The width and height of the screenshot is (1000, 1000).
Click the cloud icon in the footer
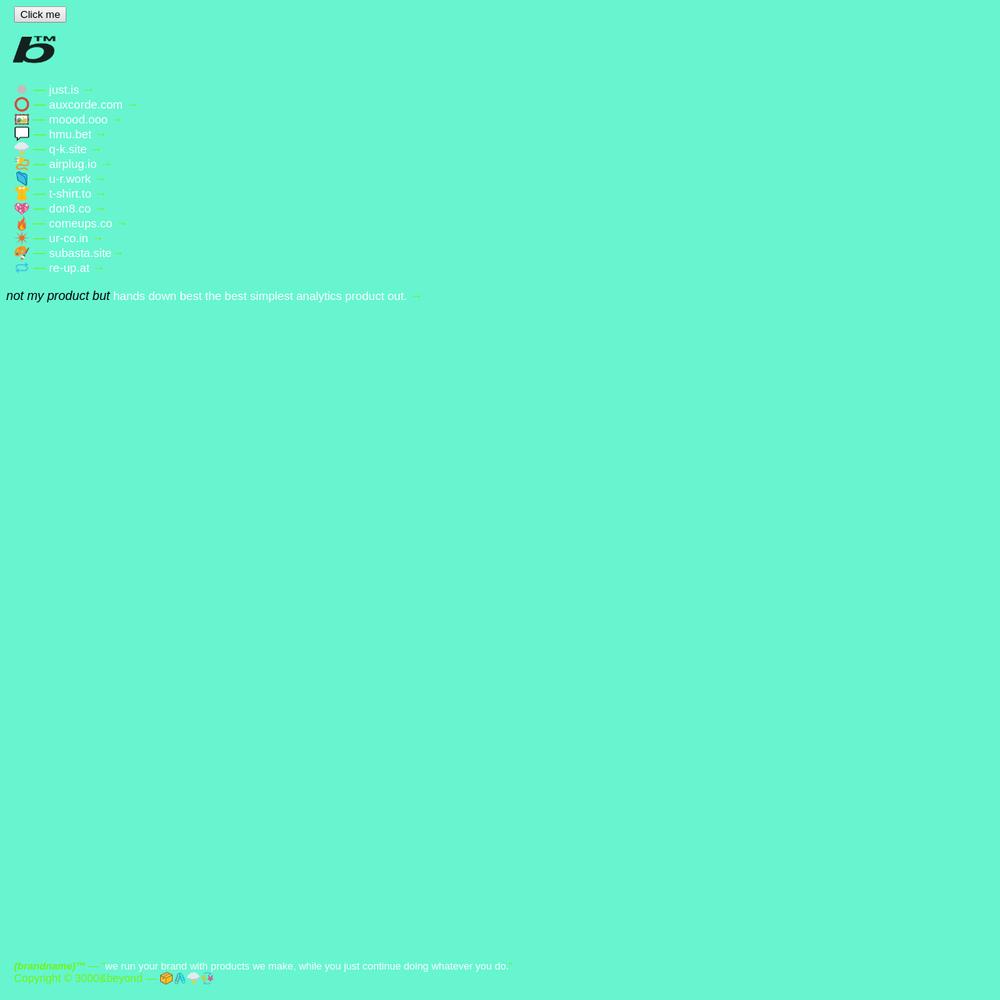coord(193,978)
